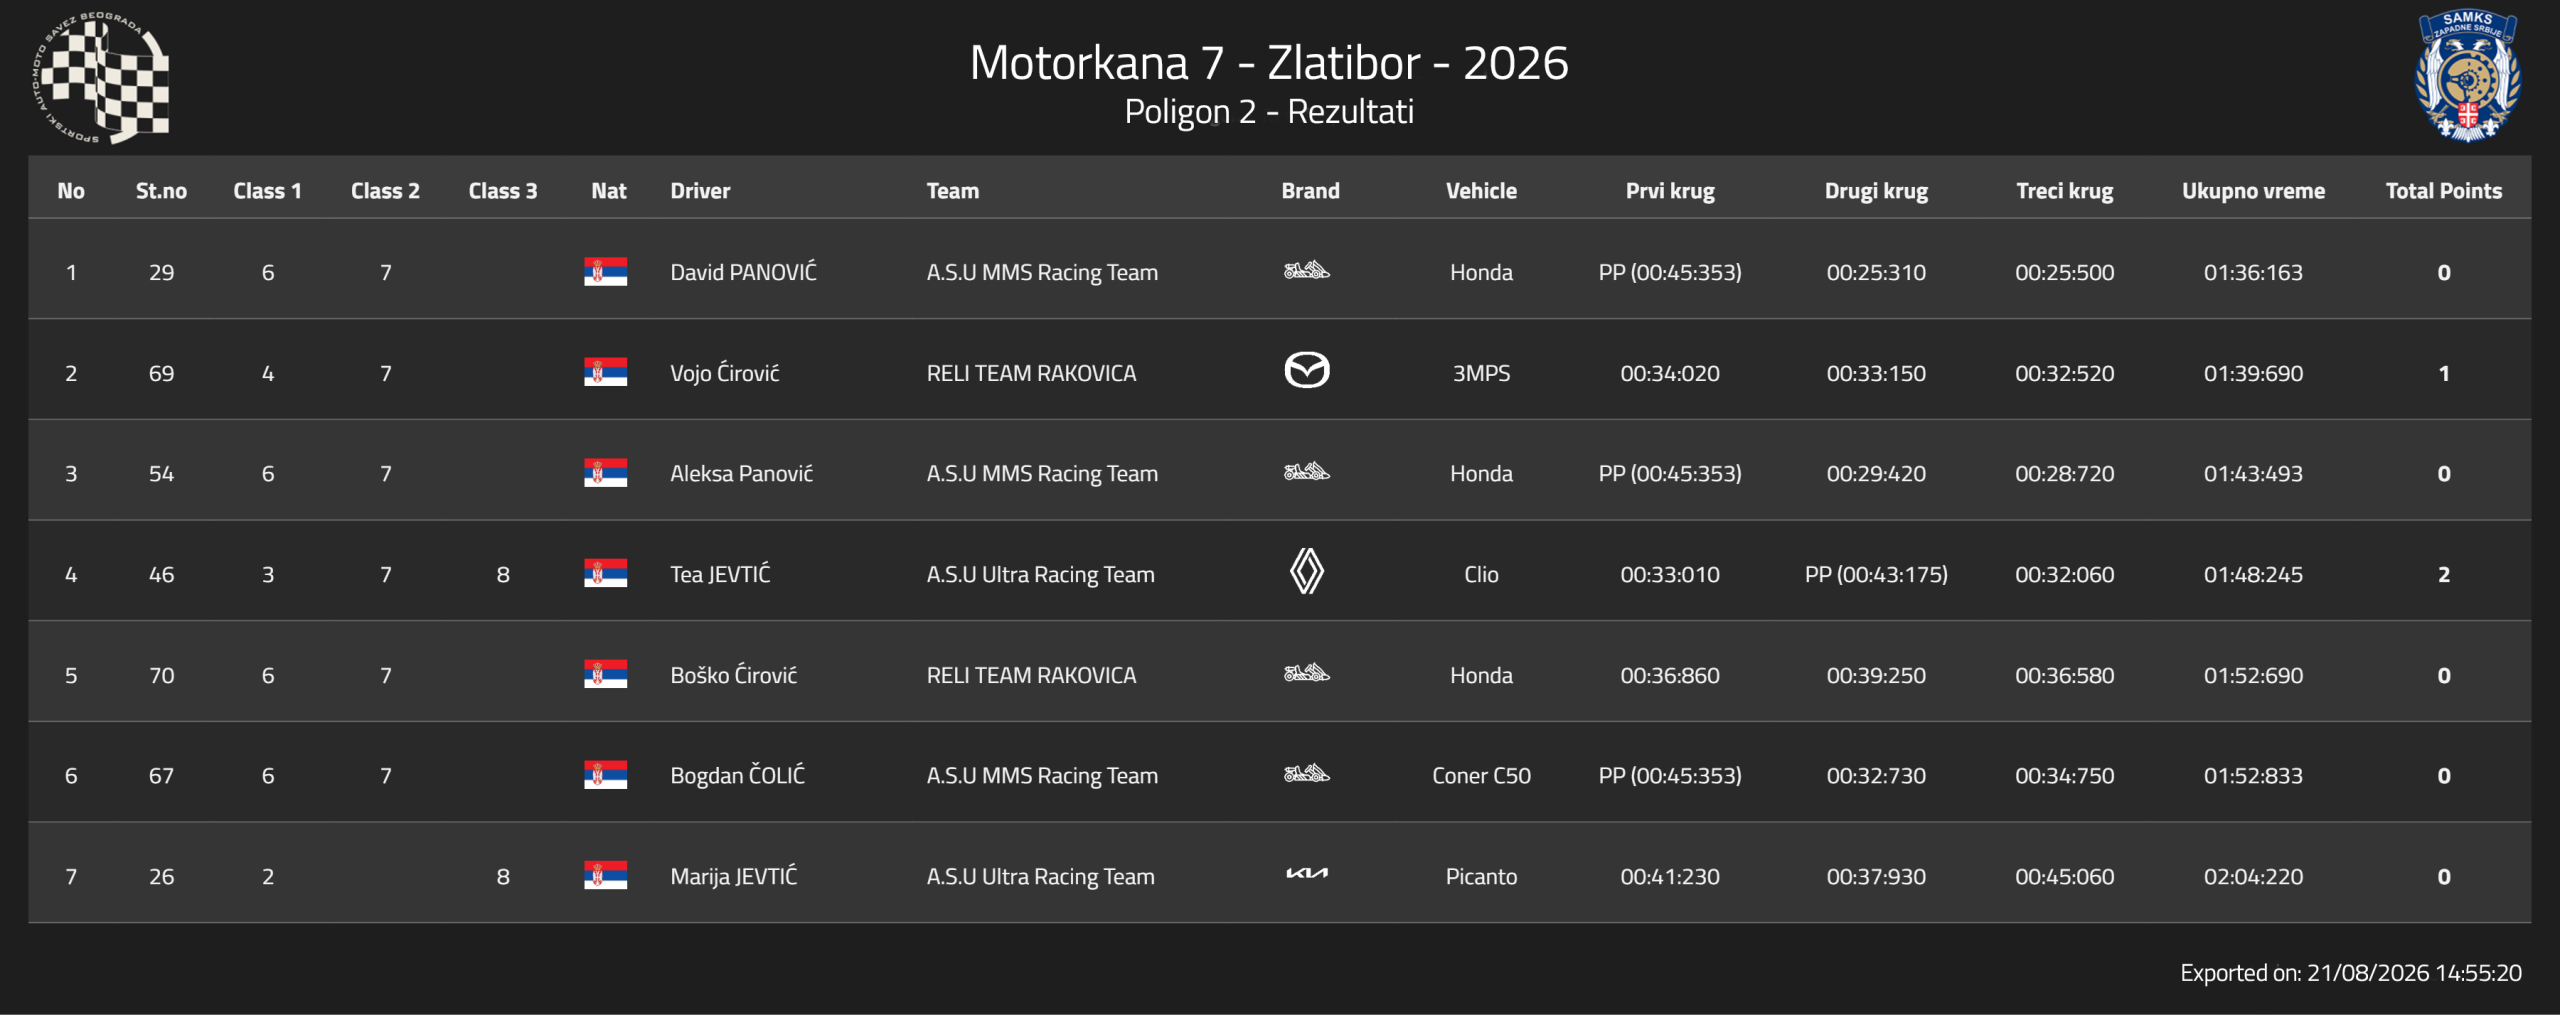The height and width of the screenshot is (1015, 2560).
Task: Click total time 01:36:163
Action: [2253, 272]
